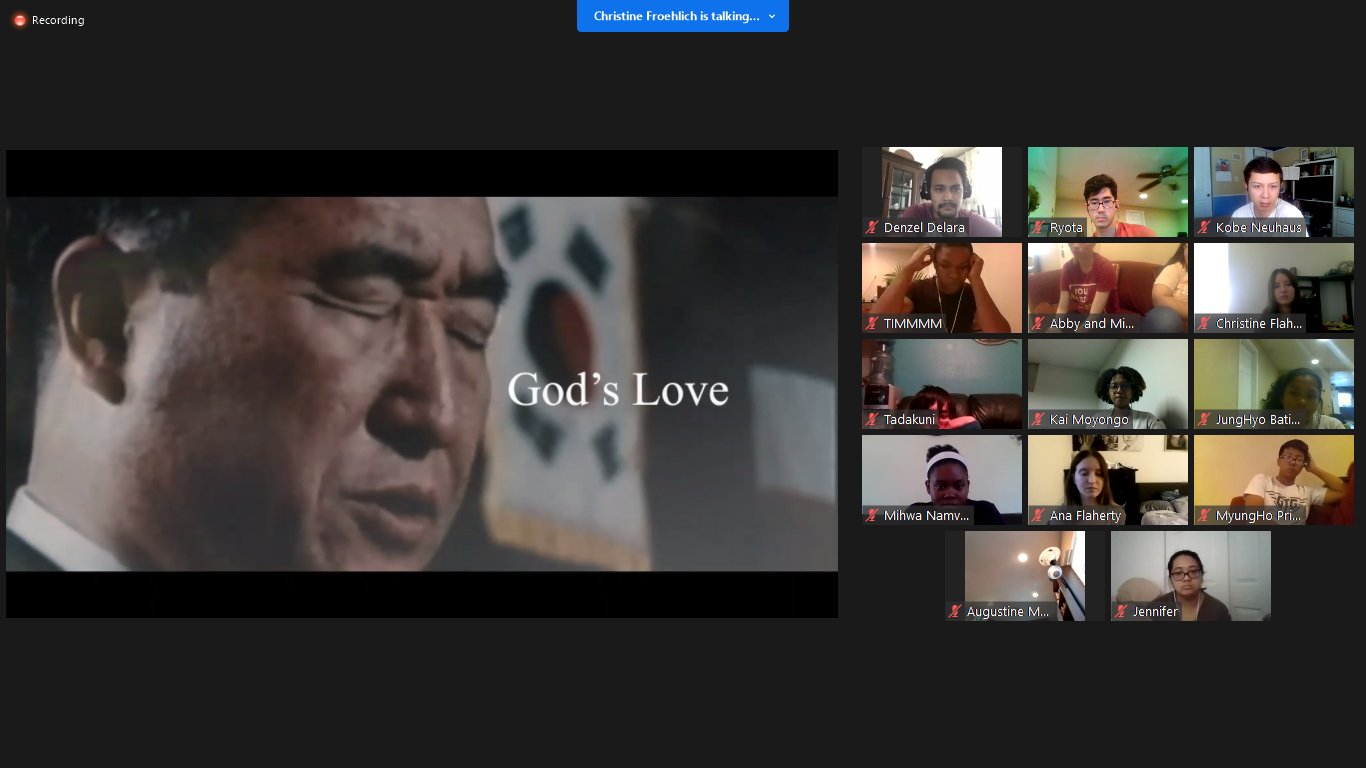The width and height of the screenshot is (1366, 768).
Task: Click the God's Love title text in video
Action: pyautogui.click(x=618, y=389)
